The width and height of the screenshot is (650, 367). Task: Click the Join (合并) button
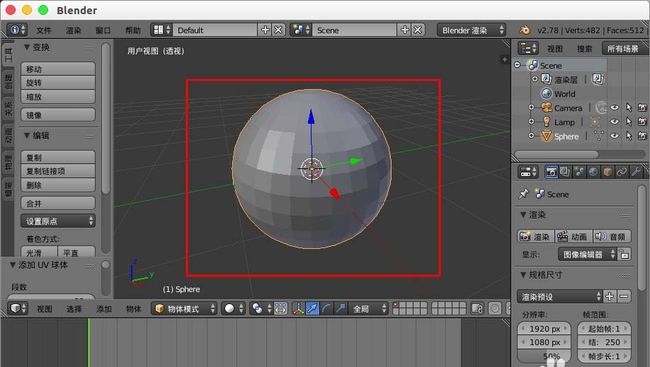point(58,203)
